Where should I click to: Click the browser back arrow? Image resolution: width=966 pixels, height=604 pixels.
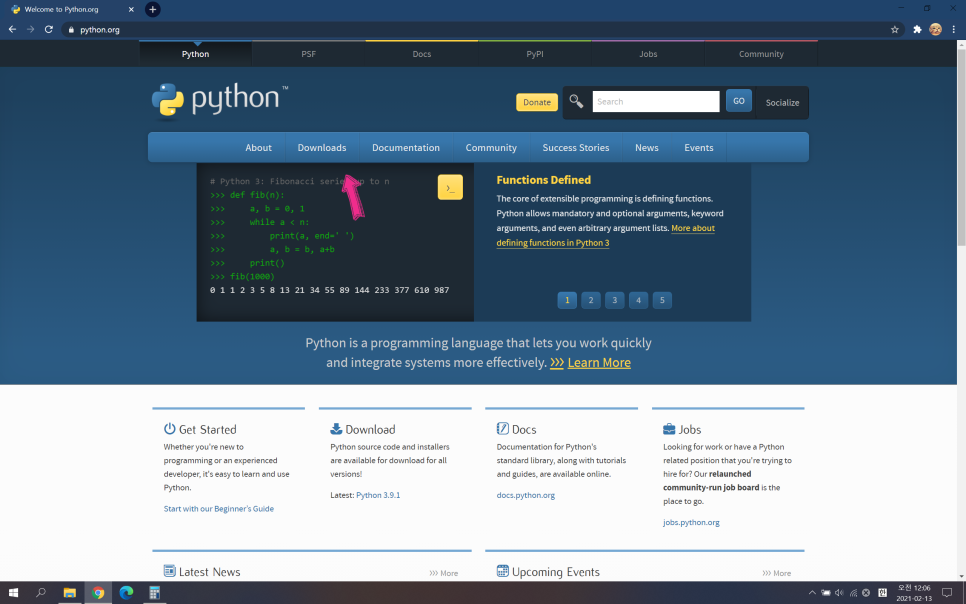pos(12,29)
